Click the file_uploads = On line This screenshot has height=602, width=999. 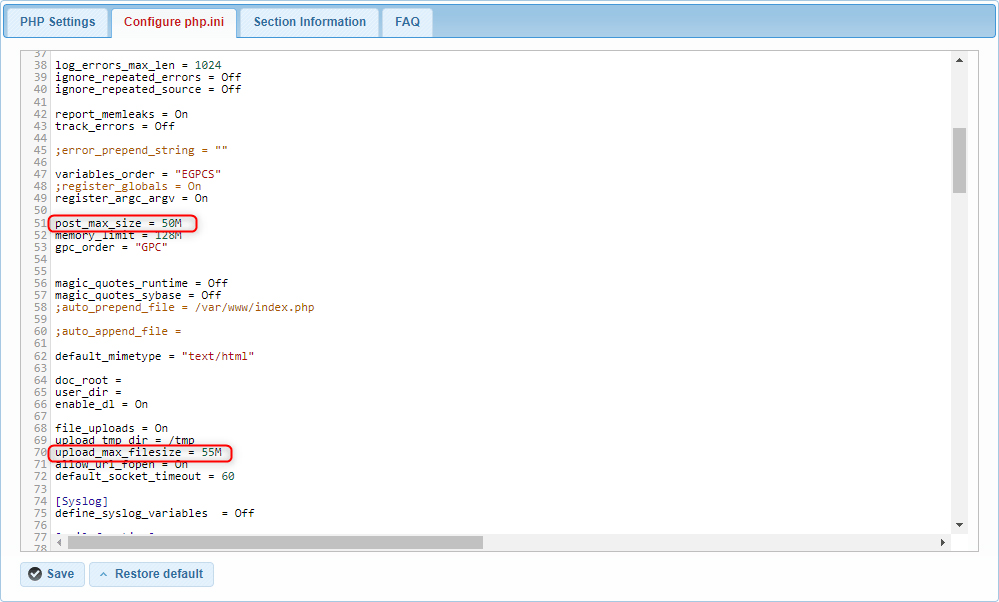tap(111, 428)
